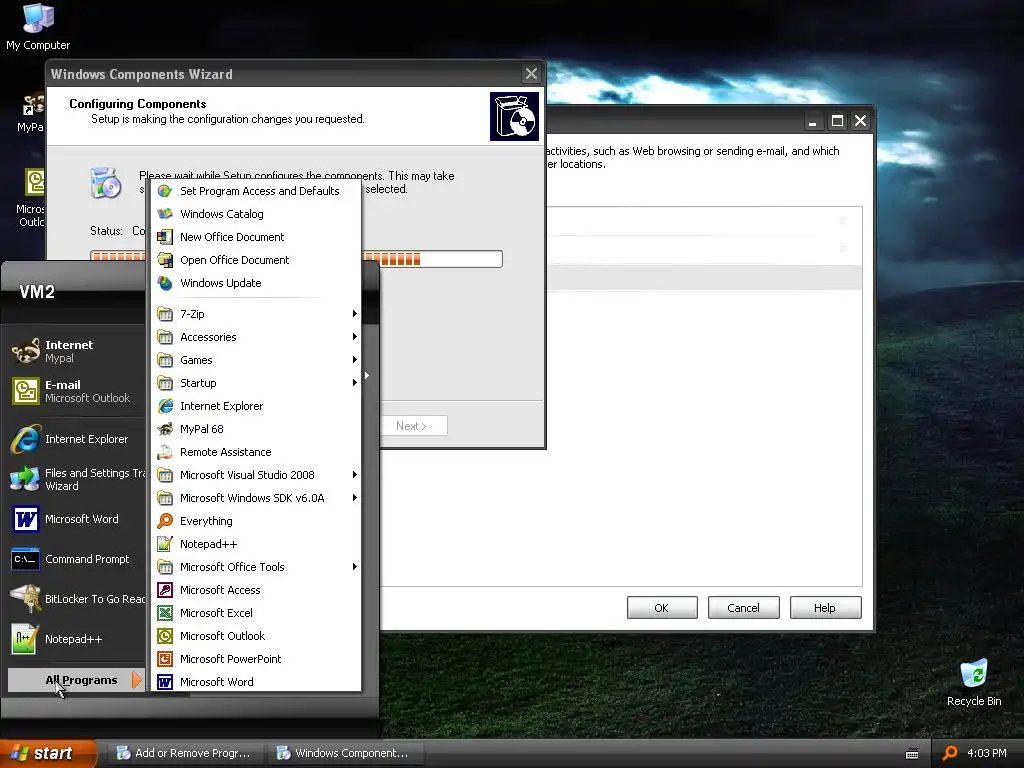Click All Programs in Start menu

coord(76,680)
